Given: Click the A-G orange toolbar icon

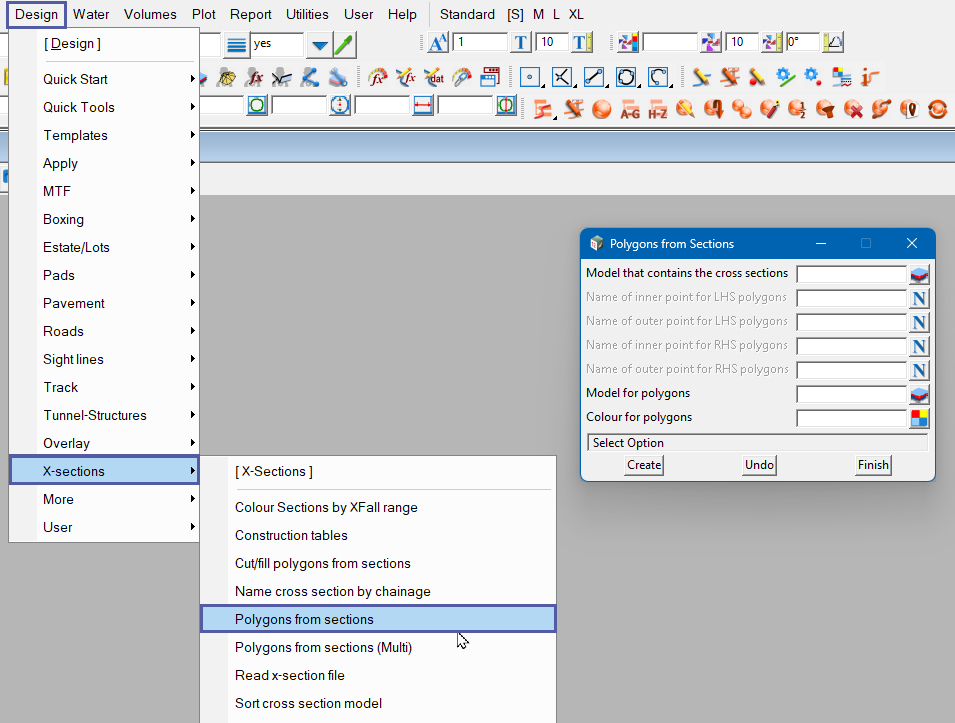Looking at the screenshot, I should point(630,108).
